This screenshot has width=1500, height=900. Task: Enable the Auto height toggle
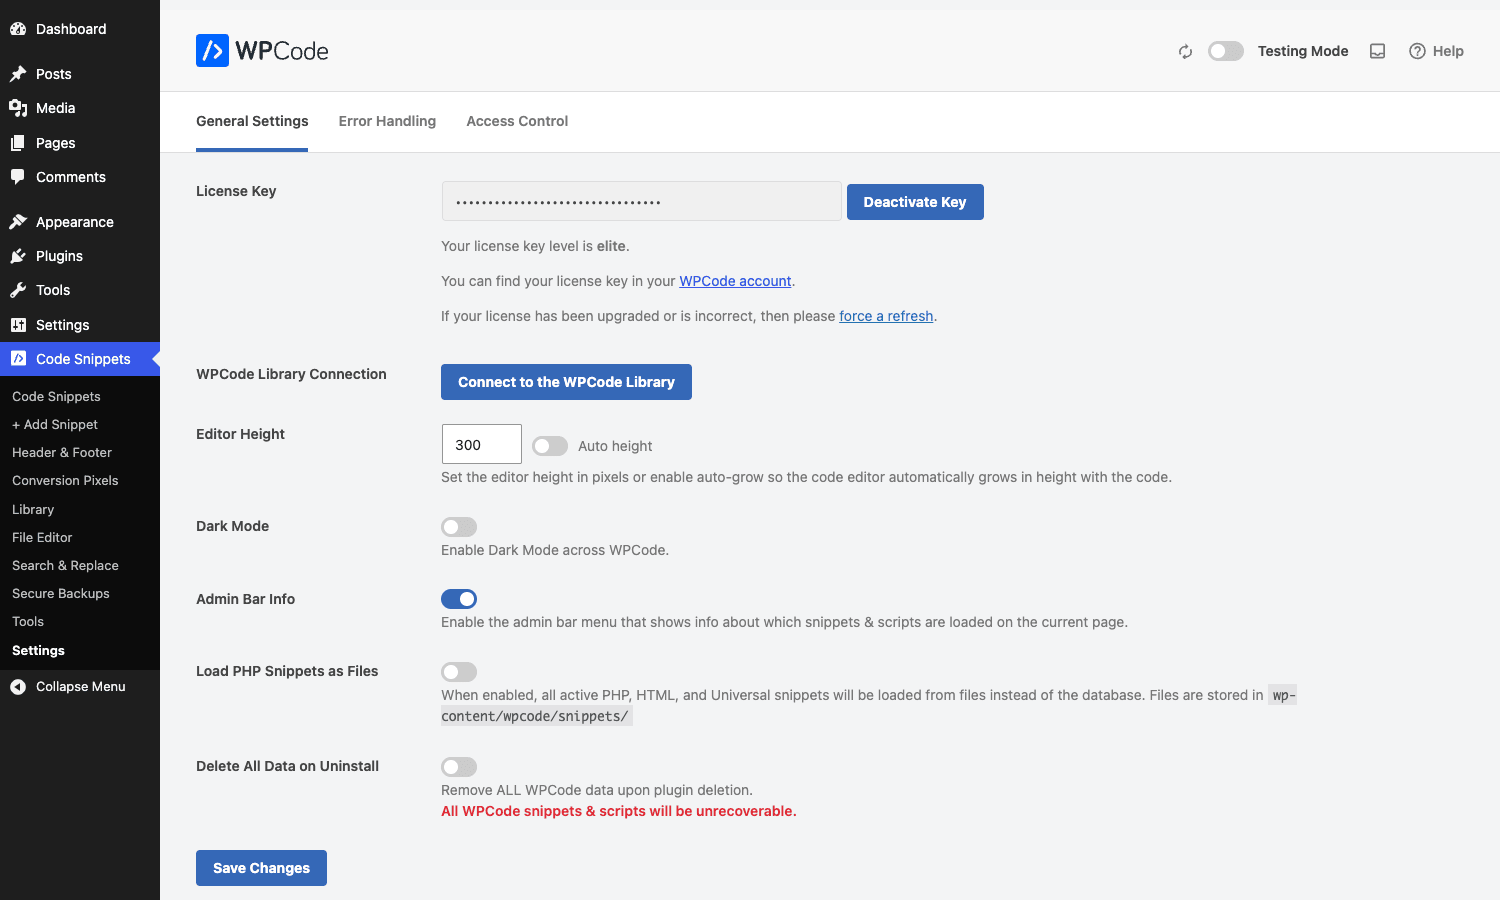tap(550, 446)
